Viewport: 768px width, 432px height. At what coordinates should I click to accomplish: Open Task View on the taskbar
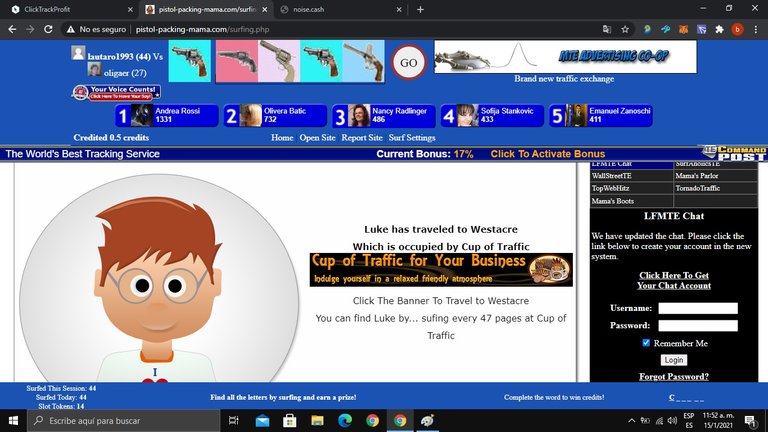click(234, 421)
